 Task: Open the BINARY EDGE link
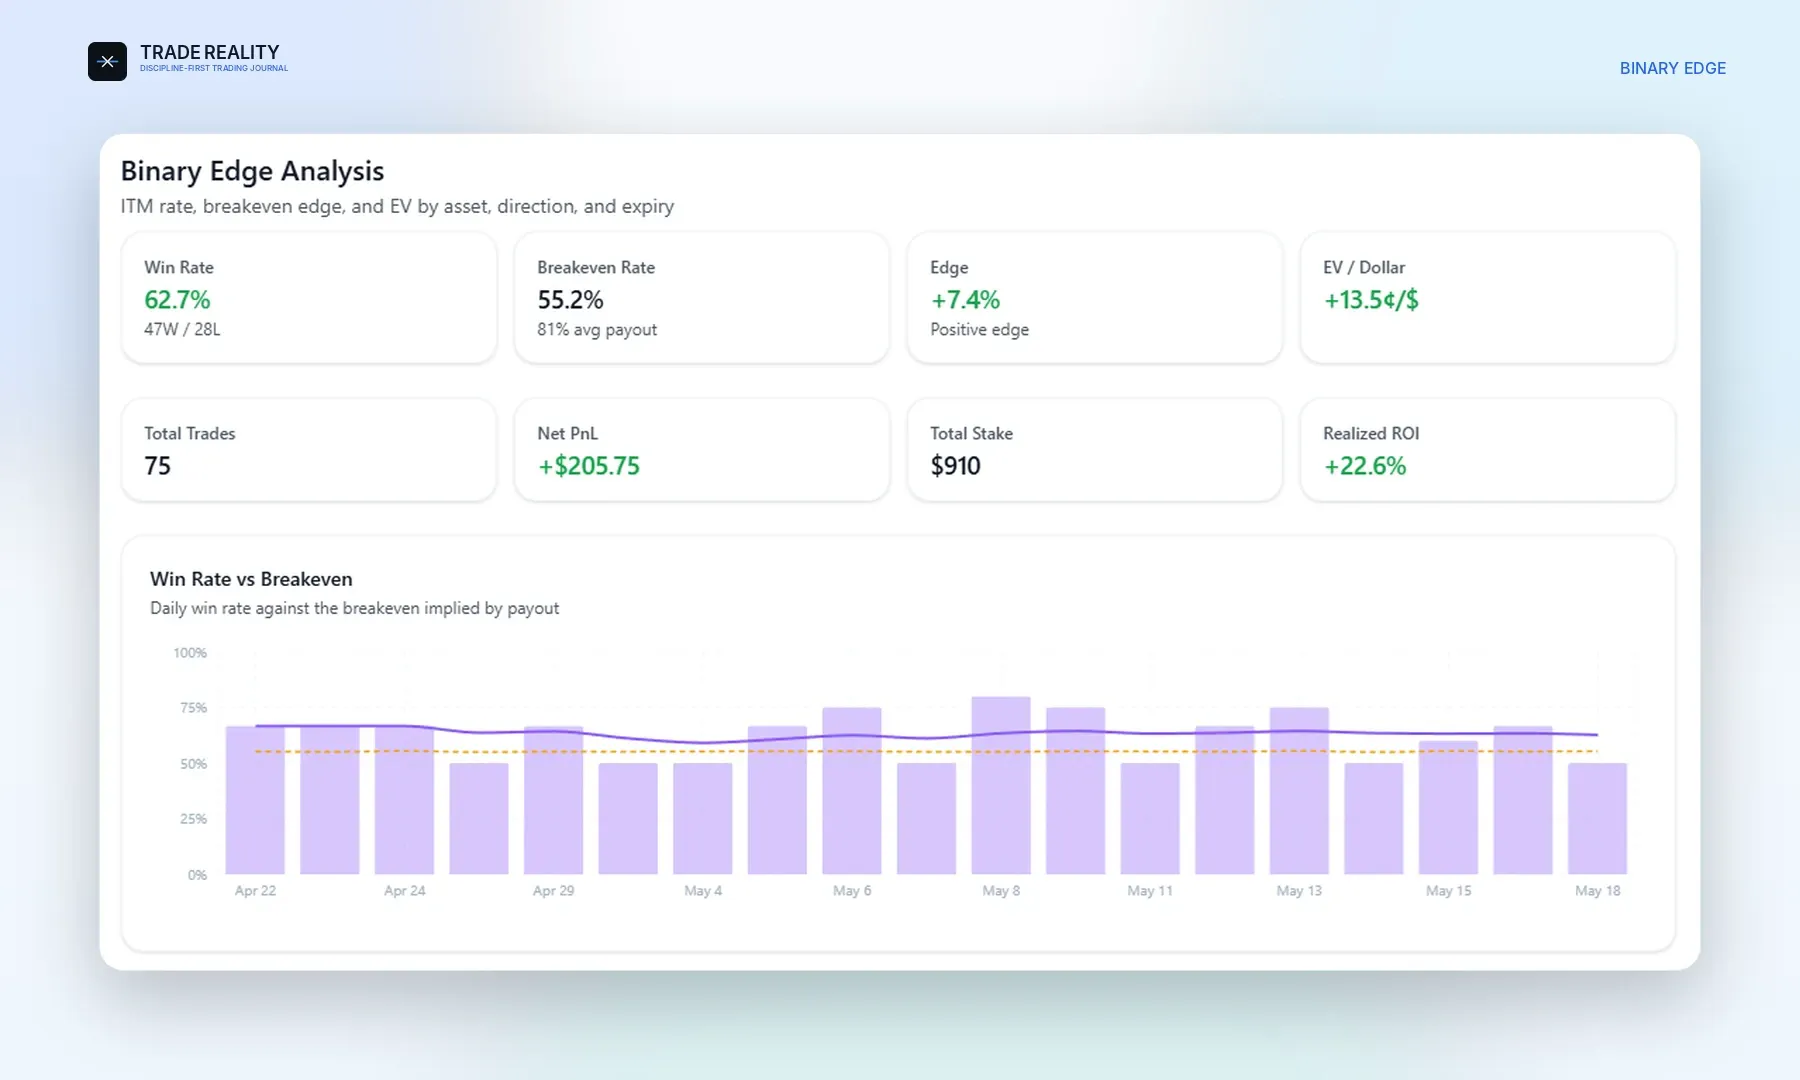[x=1673, y=68]
